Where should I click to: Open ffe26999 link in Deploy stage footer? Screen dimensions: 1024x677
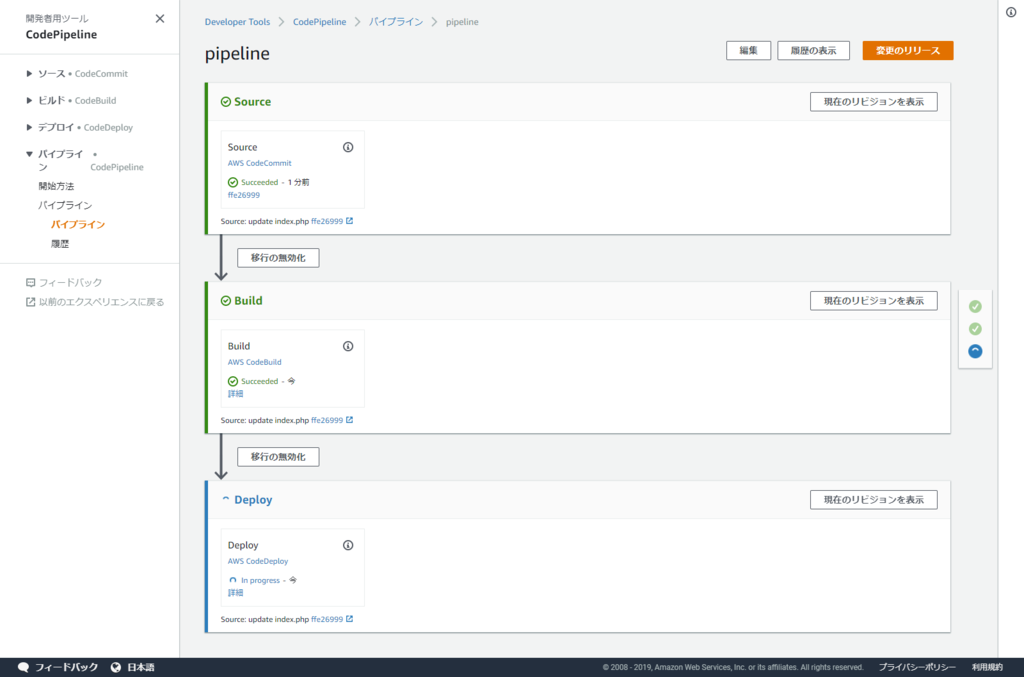tap(327, 620)
